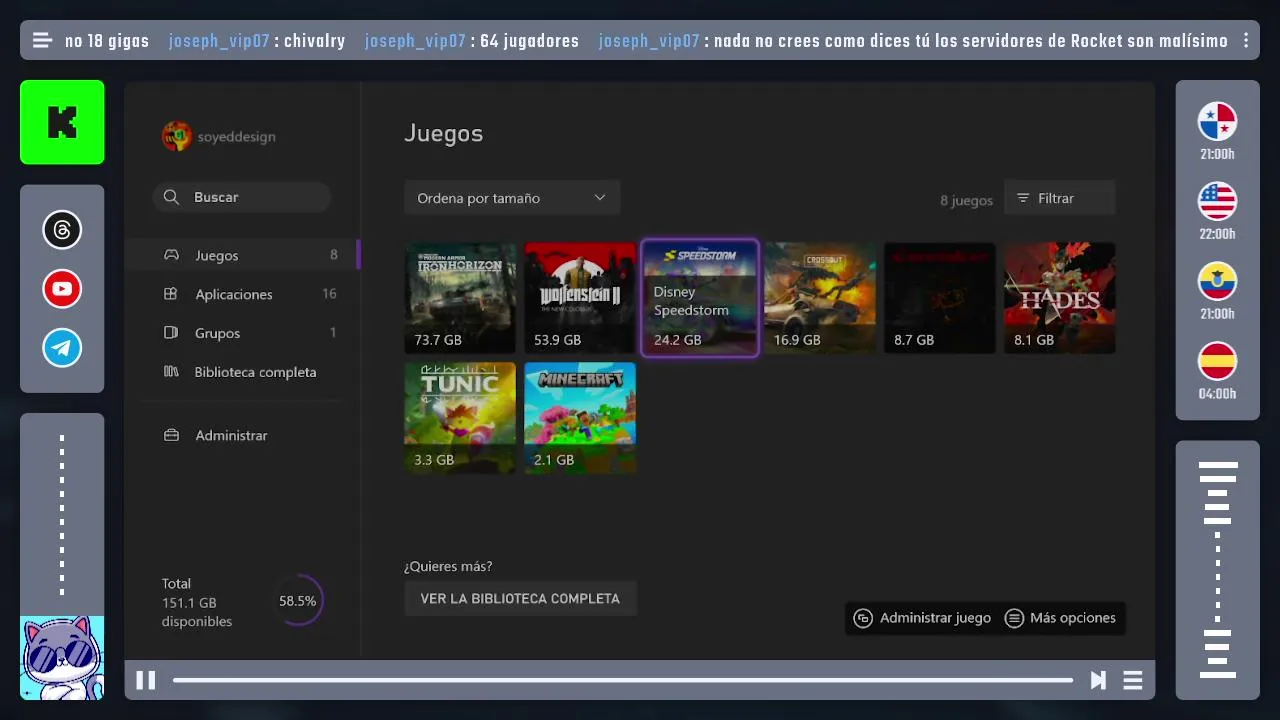Click the 58.5% storage usage ring
1280x720 pixels.
(298, 601)
